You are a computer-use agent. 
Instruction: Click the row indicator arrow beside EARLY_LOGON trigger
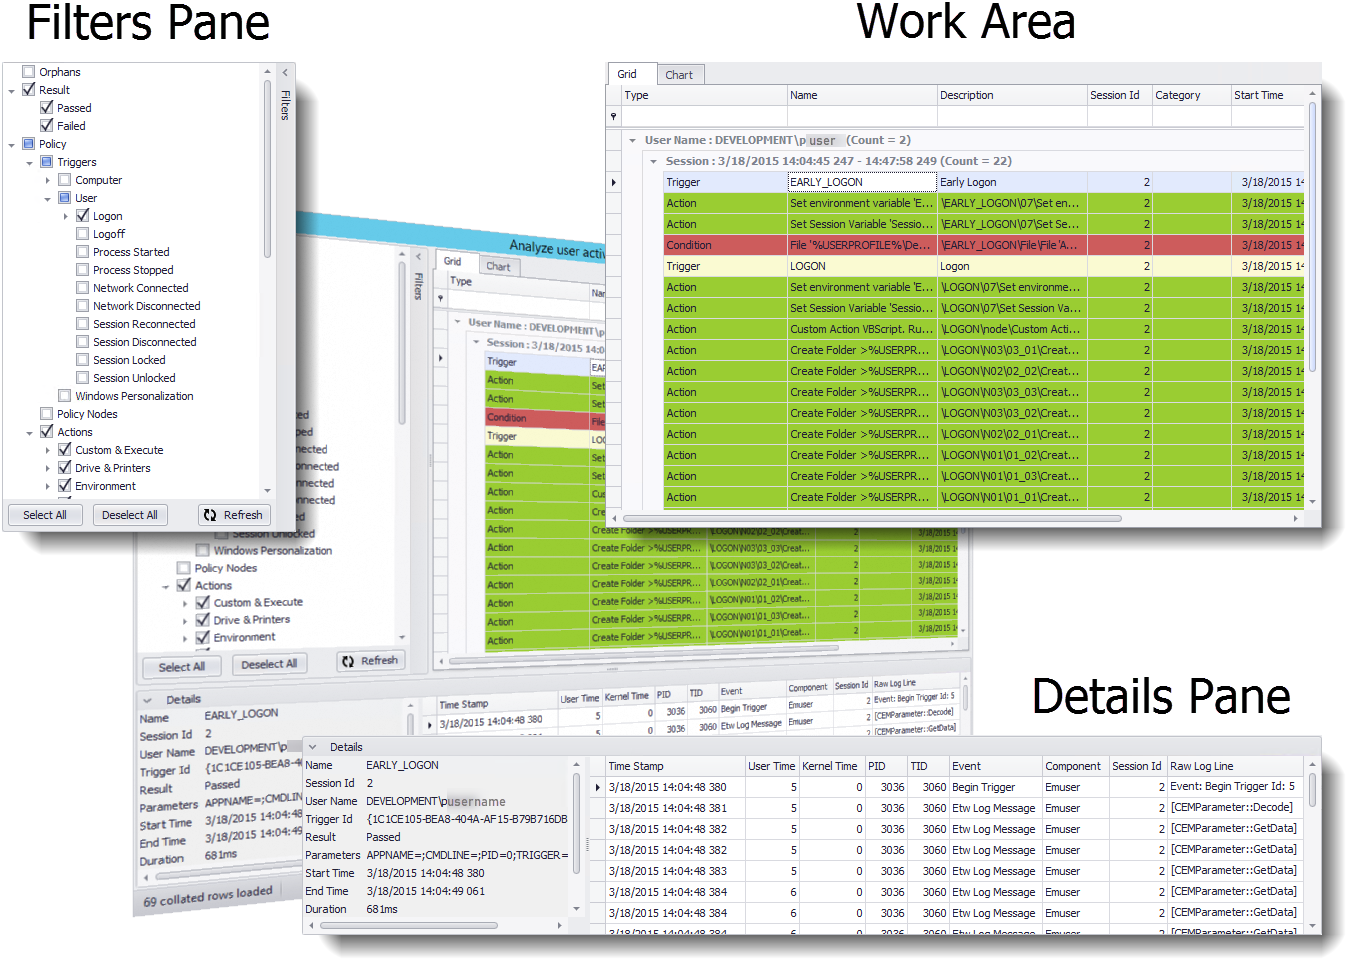[x=613, y=182]
